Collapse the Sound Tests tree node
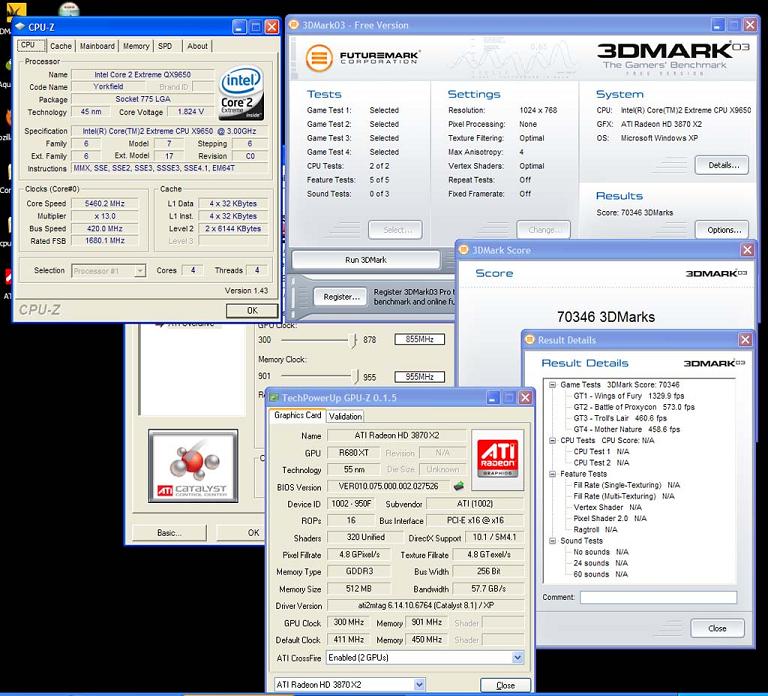The height and width of the screenshot is (696, 768). pos(552,541)
